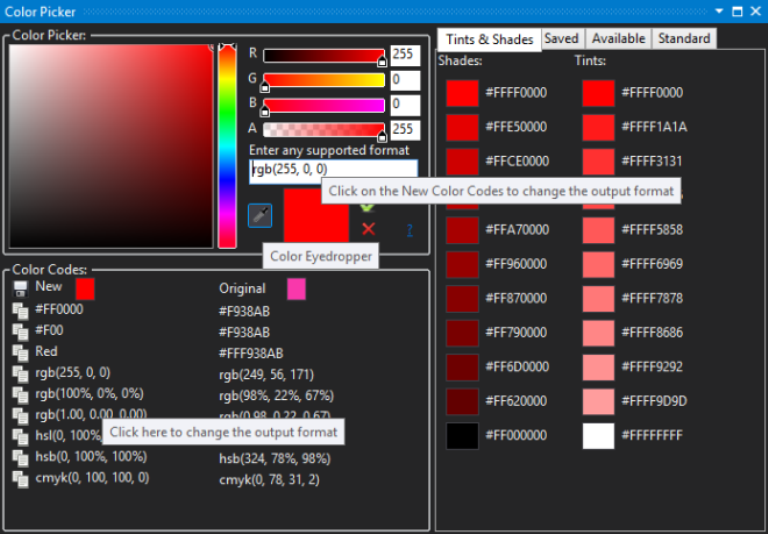
Task: Open the Available tab
Action: point(618,38)
